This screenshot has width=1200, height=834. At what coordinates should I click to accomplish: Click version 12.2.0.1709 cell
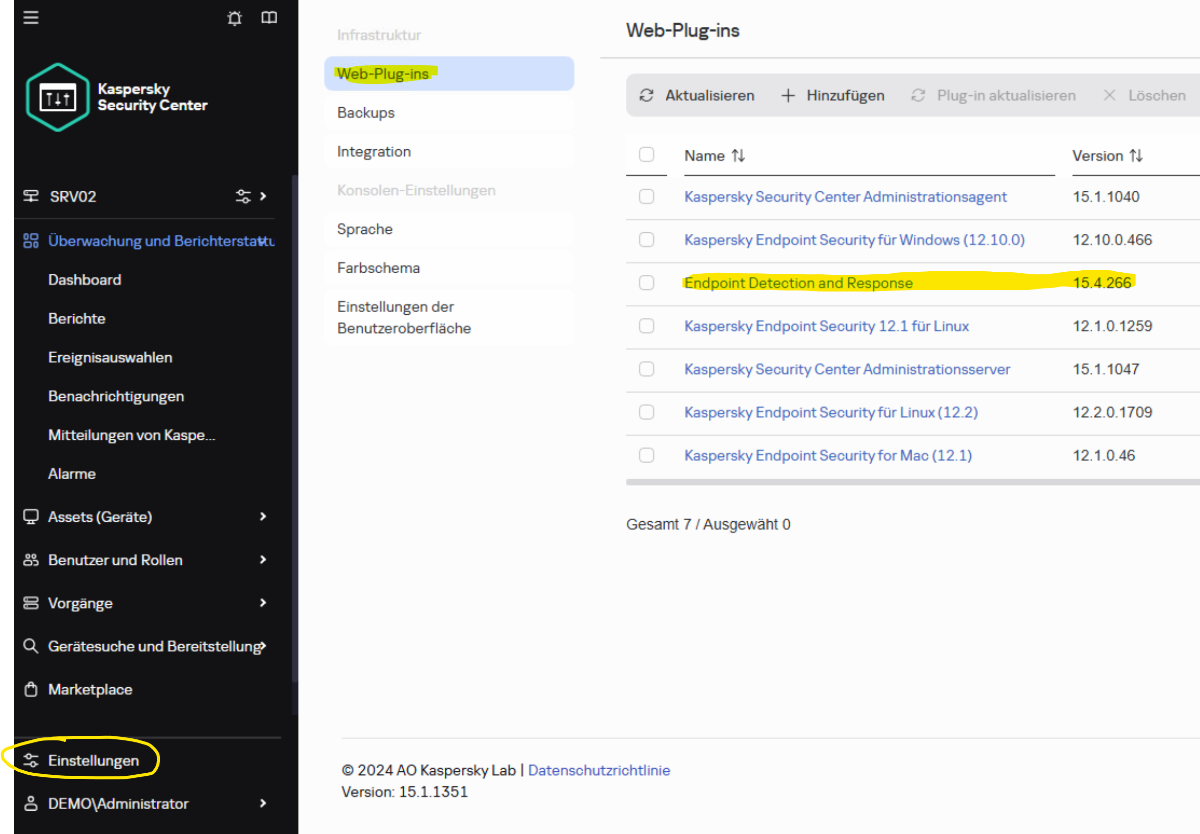click(x=1112, y=412)
